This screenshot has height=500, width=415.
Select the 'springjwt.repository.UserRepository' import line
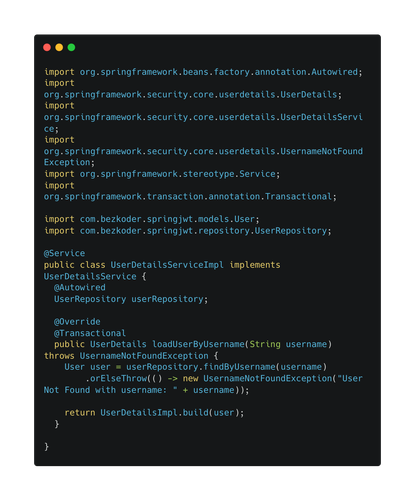pos(188,231)
